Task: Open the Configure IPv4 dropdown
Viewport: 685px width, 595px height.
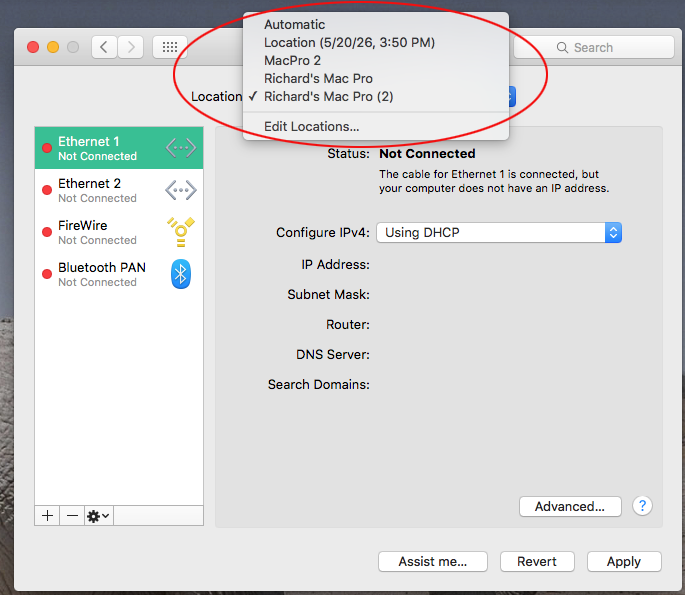Action: pos(499,232)
